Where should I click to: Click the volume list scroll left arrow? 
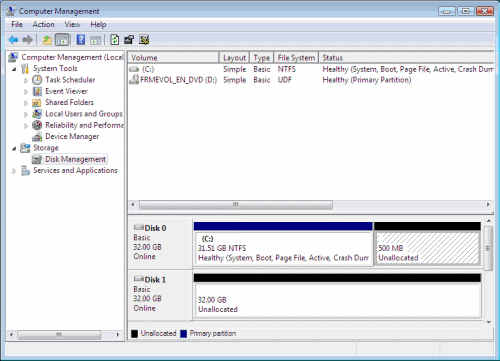[x=133, y=204]
